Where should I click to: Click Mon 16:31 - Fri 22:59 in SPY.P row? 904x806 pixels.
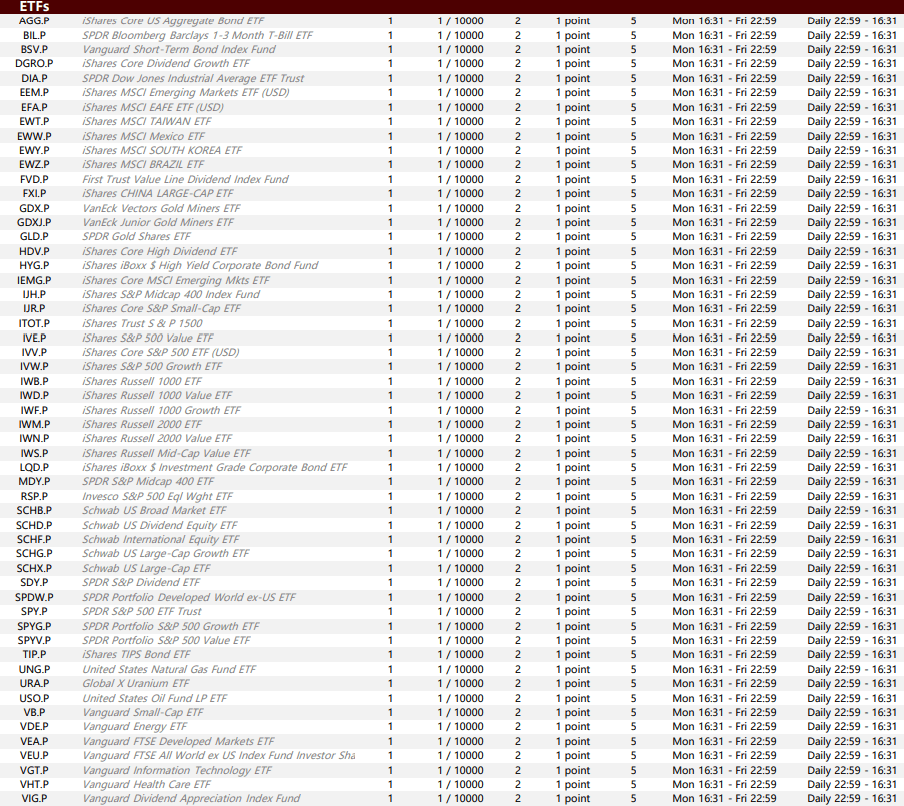pyautogui.click(x=724, y=611)
